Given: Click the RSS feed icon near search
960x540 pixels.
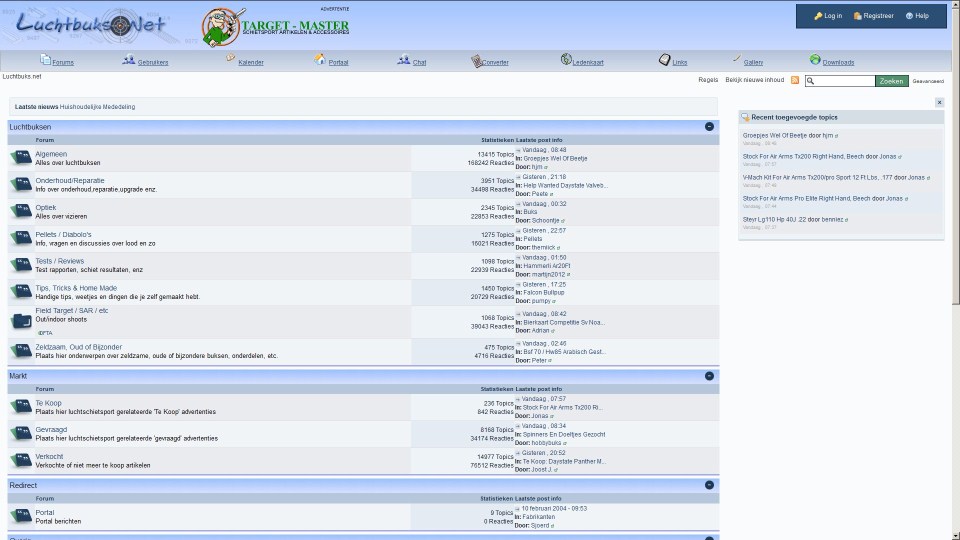Looking at the screenshot, I should 795,80.
